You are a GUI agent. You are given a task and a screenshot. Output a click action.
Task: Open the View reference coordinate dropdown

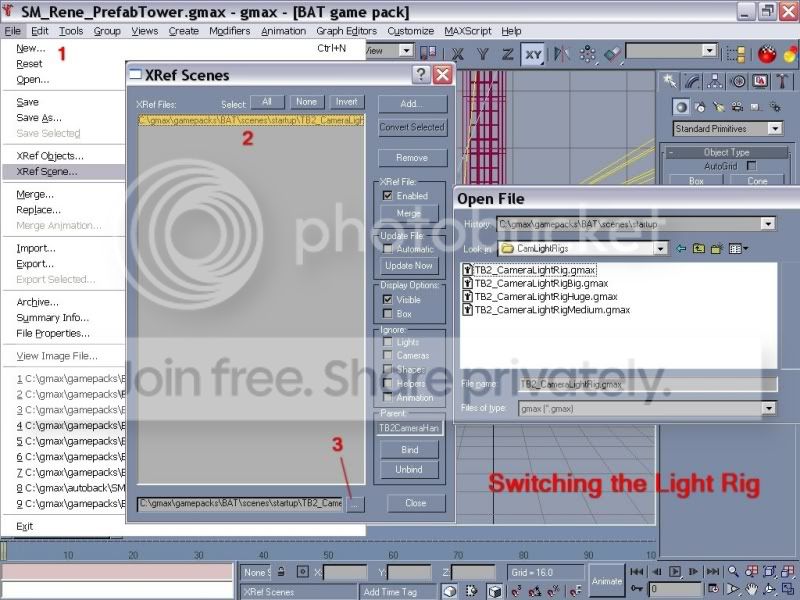[x=406, y=51]
